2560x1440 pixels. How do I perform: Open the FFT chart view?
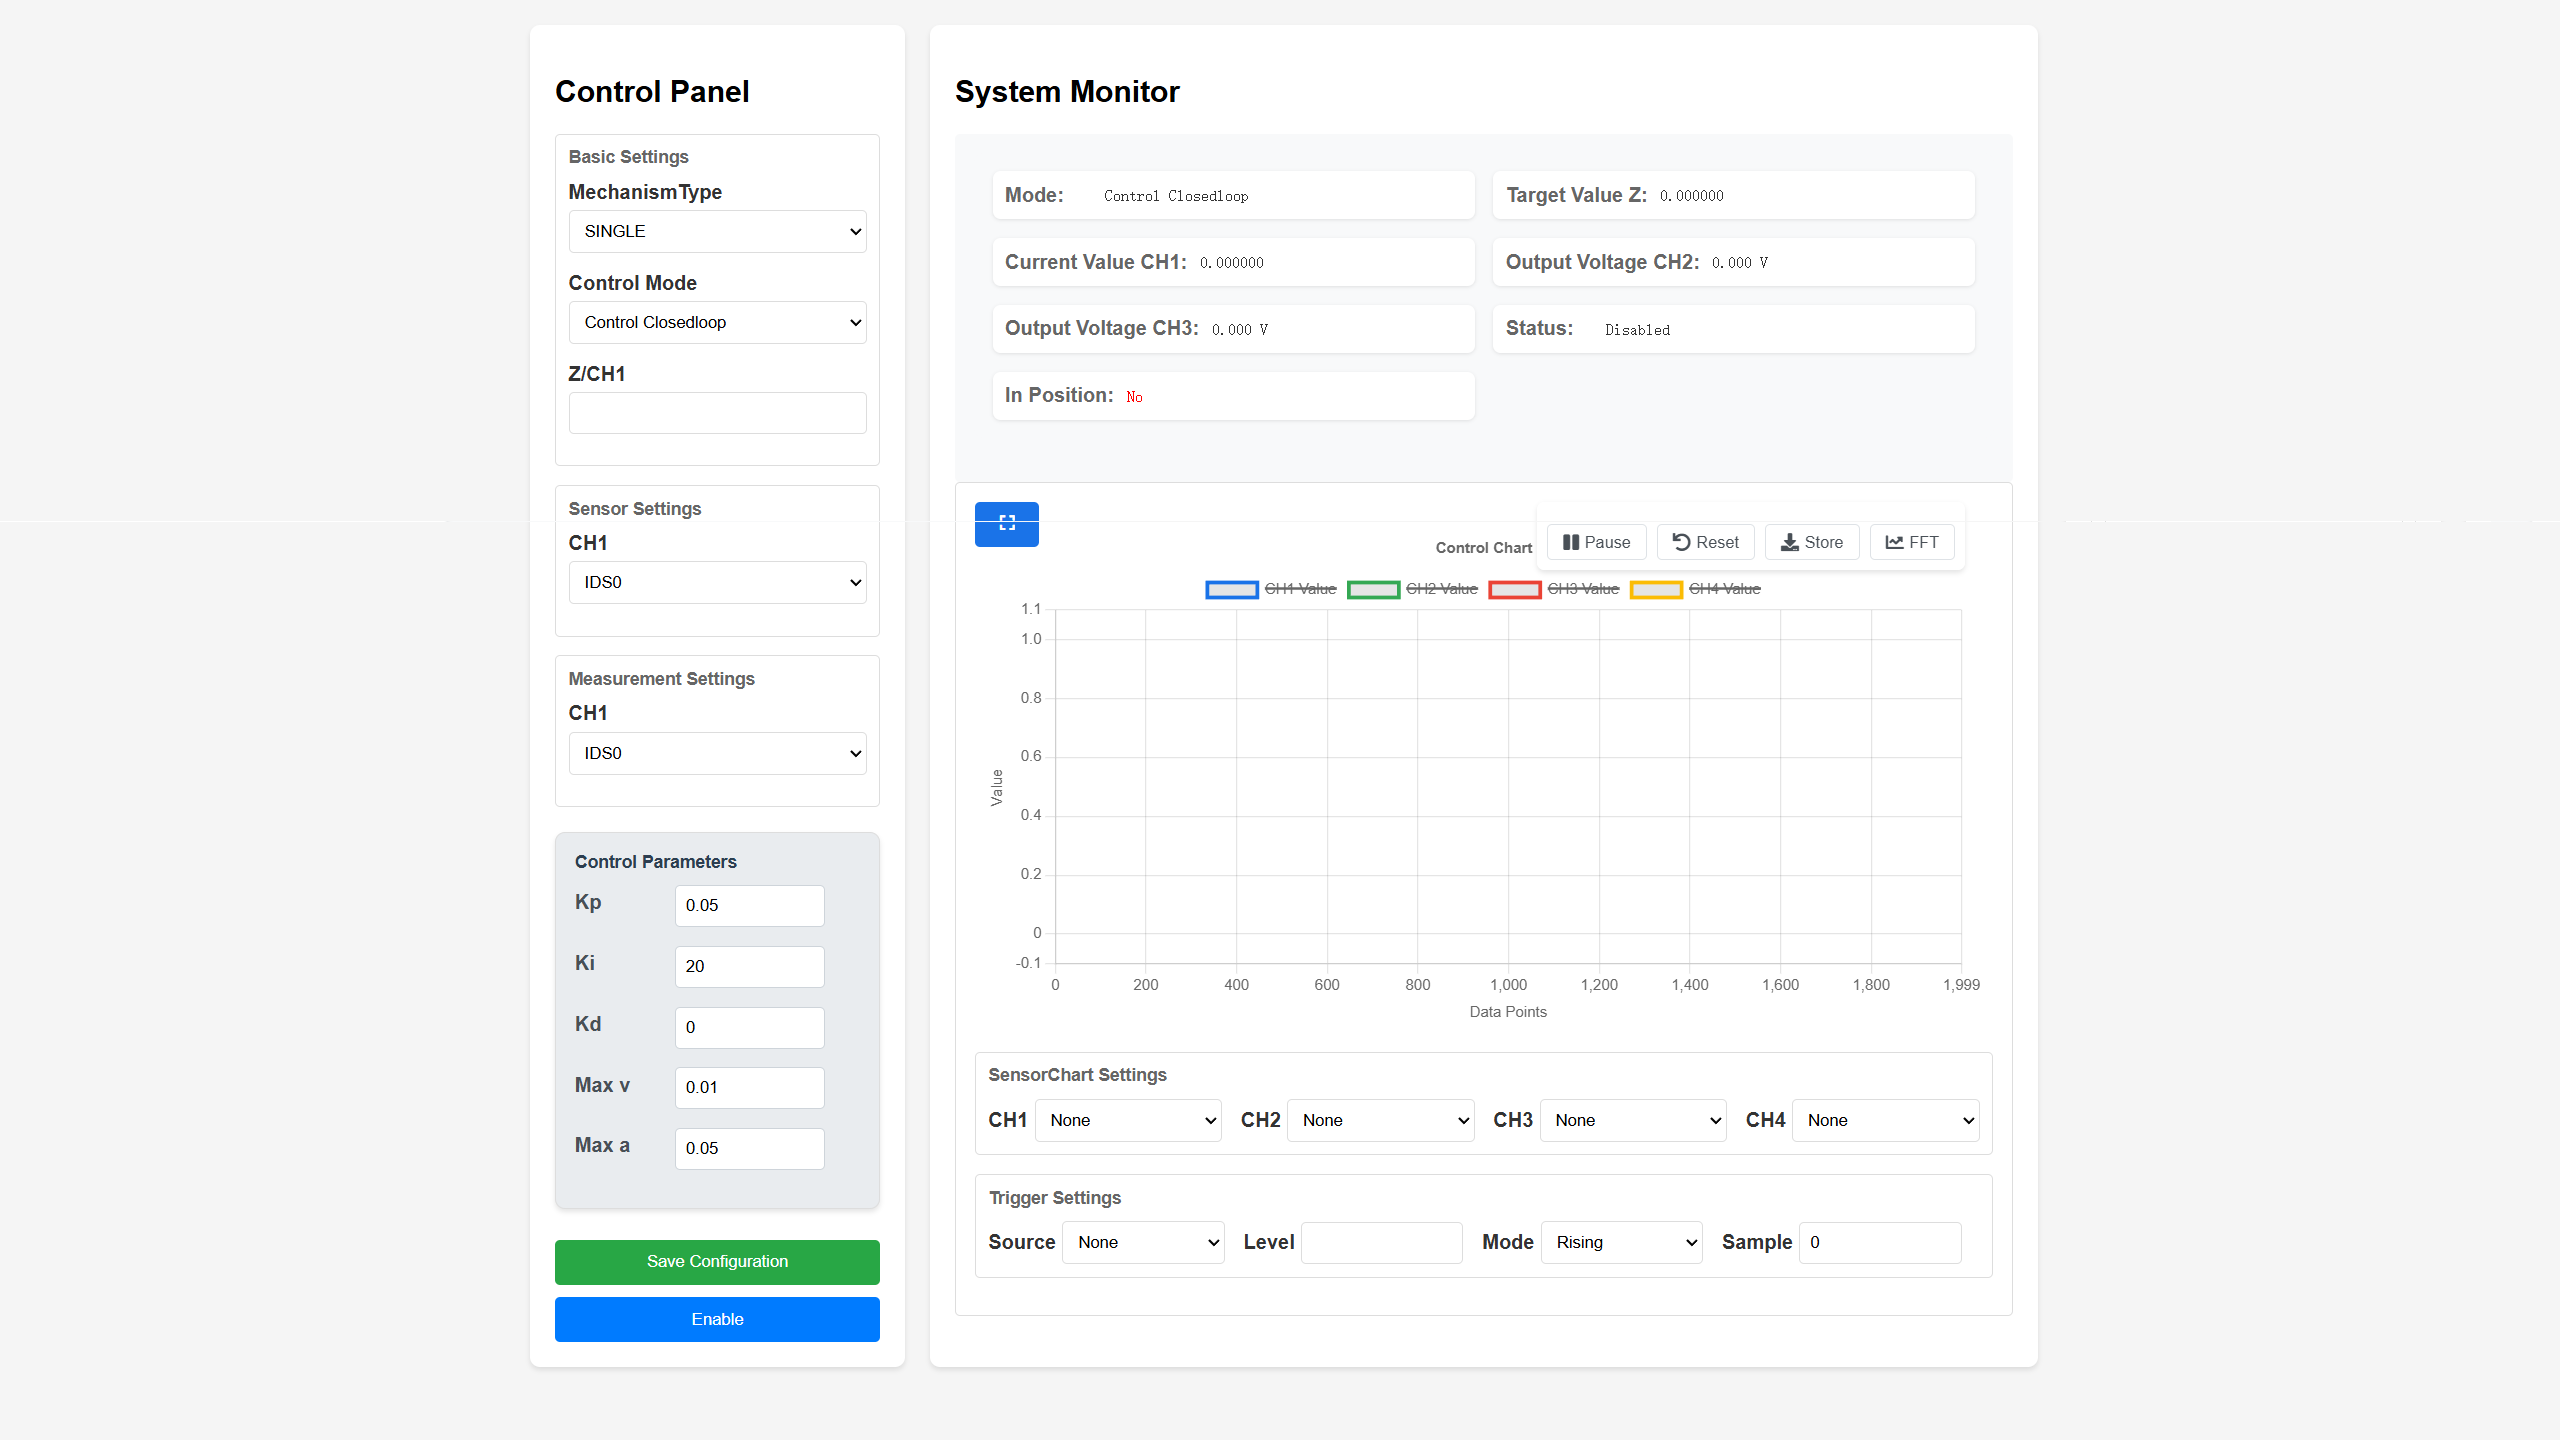[x=1911, y=542]
